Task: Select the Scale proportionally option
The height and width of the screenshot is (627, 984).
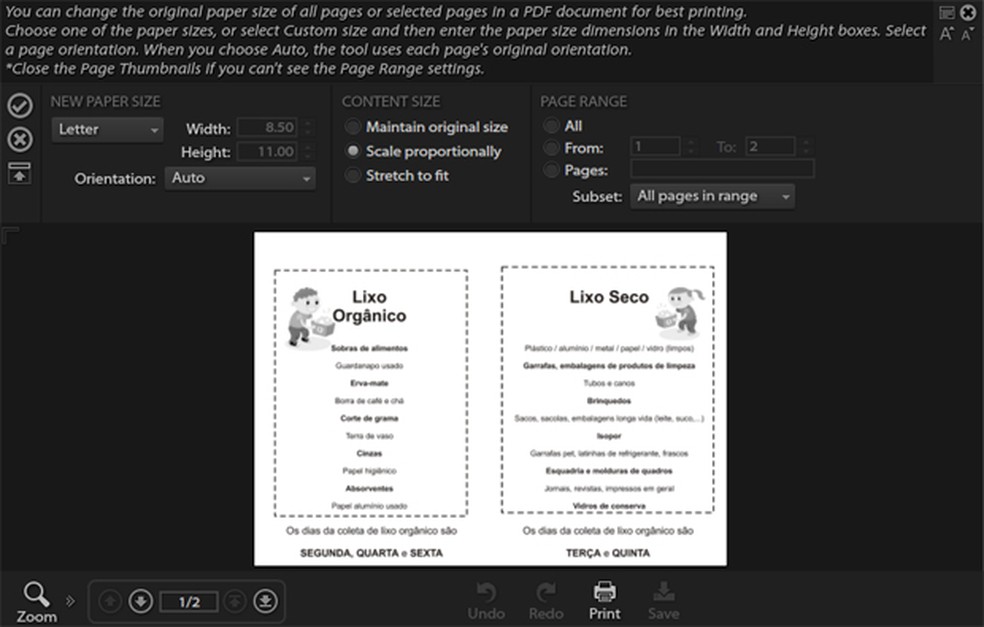Action: (x=353, y=152)
